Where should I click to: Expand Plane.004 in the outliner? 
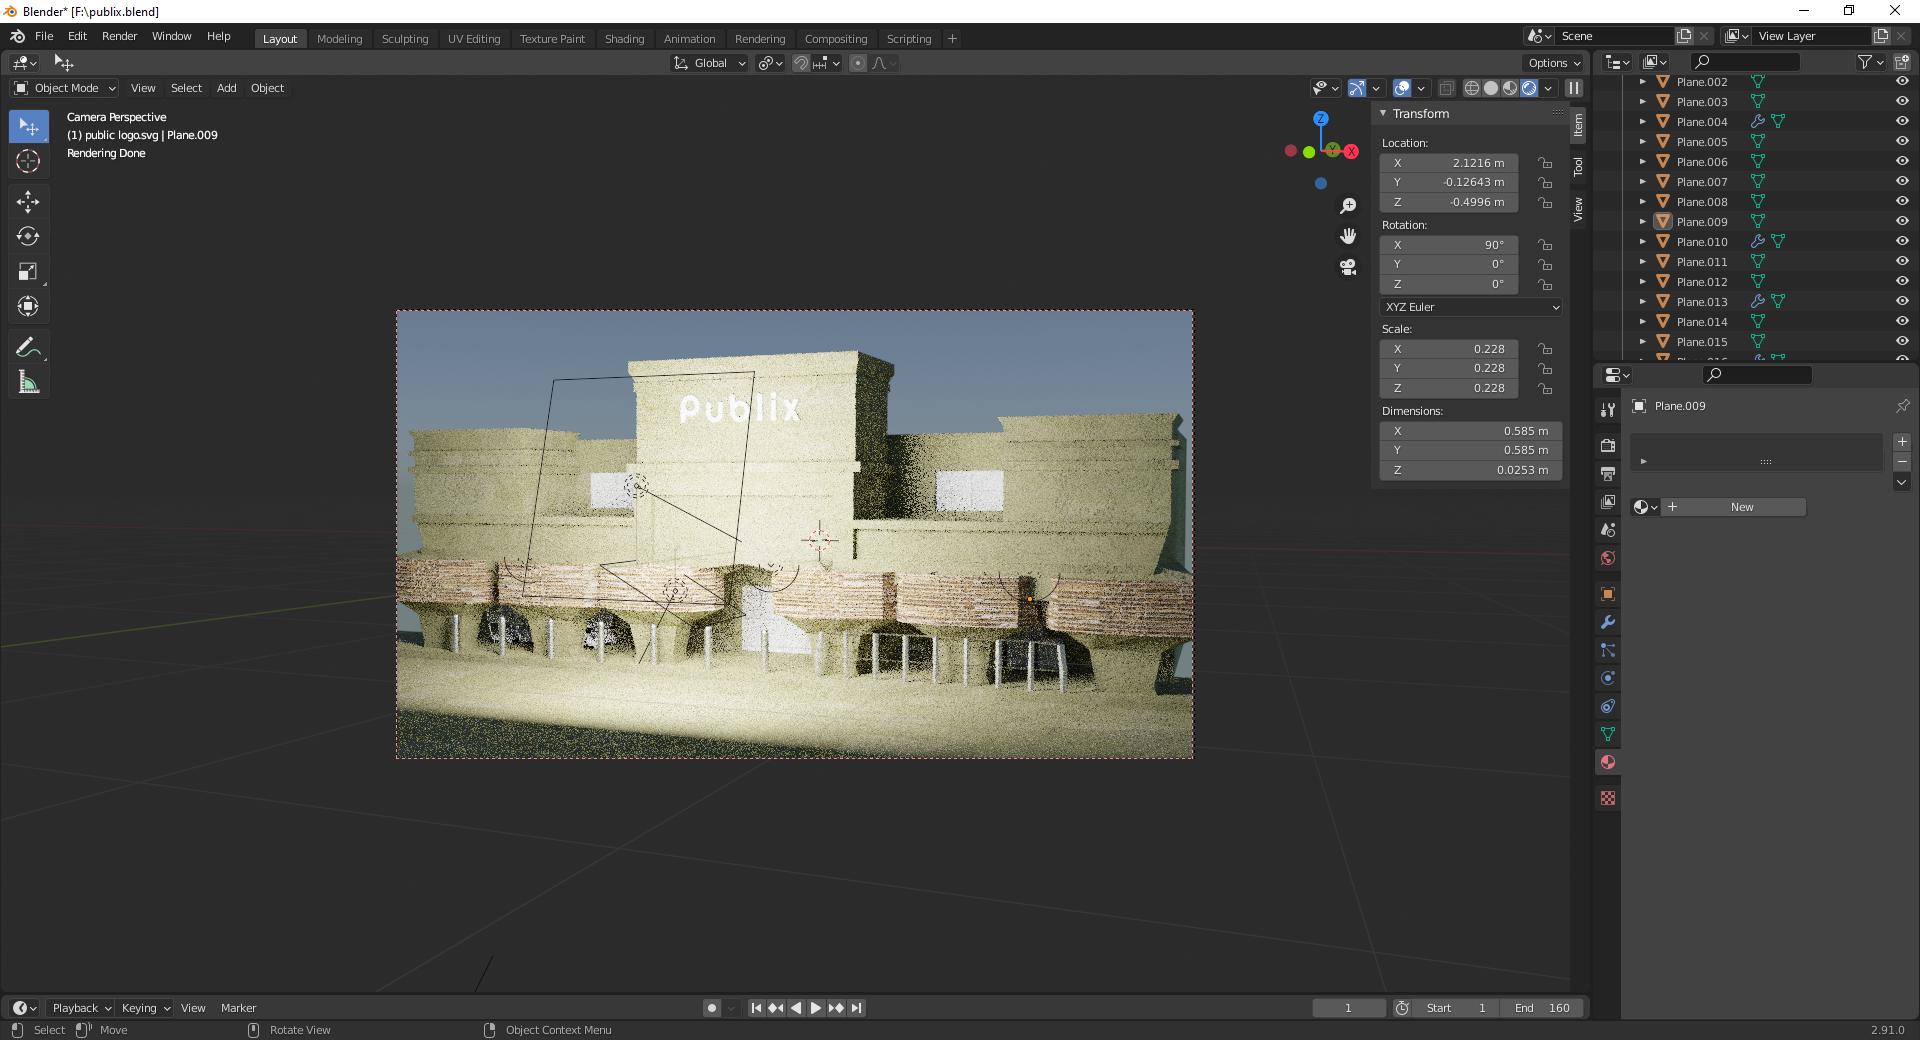click(1642, 122)
